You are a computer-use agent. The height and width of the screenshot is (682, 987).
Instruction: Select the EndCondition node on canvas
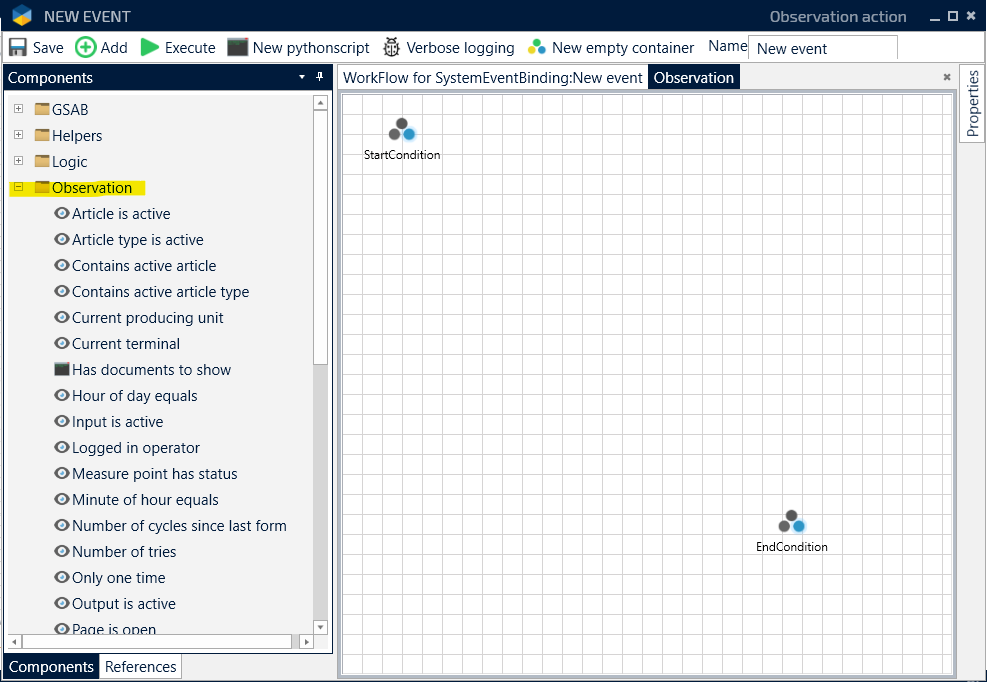tap(792, 523)
